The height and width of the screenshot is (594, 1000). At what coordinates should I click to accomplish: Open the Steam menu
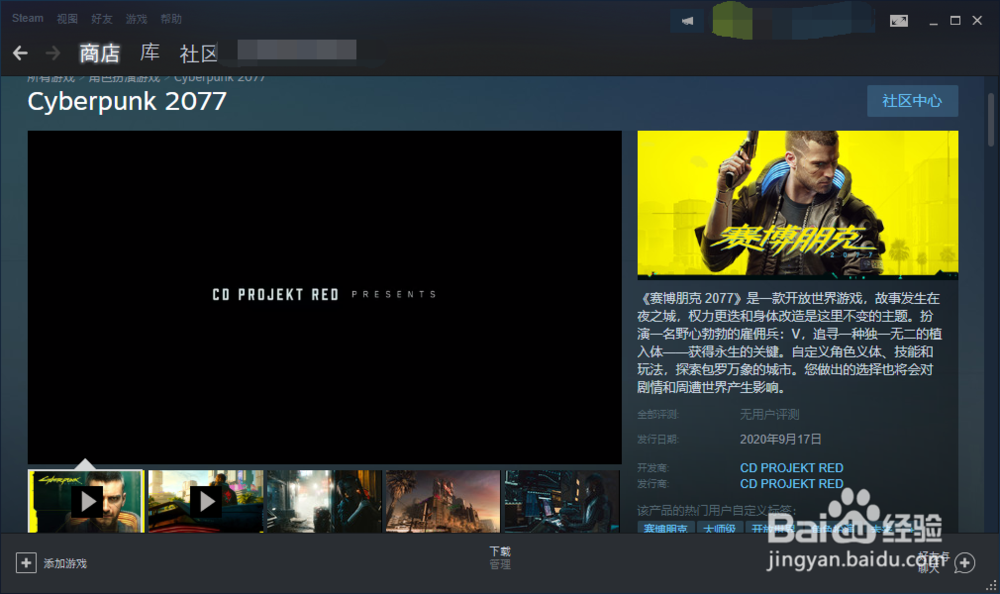pos(27,19)
